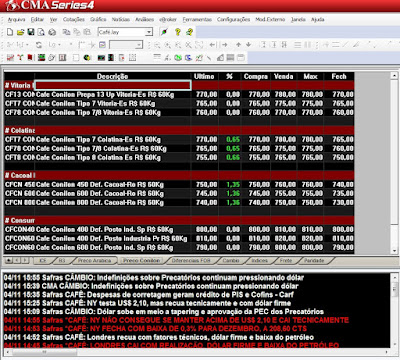The image size is (400, 360).
Task: Click the green globe icon in bottom toolbar
Action: pyautogui.click(x=178, y=58)
